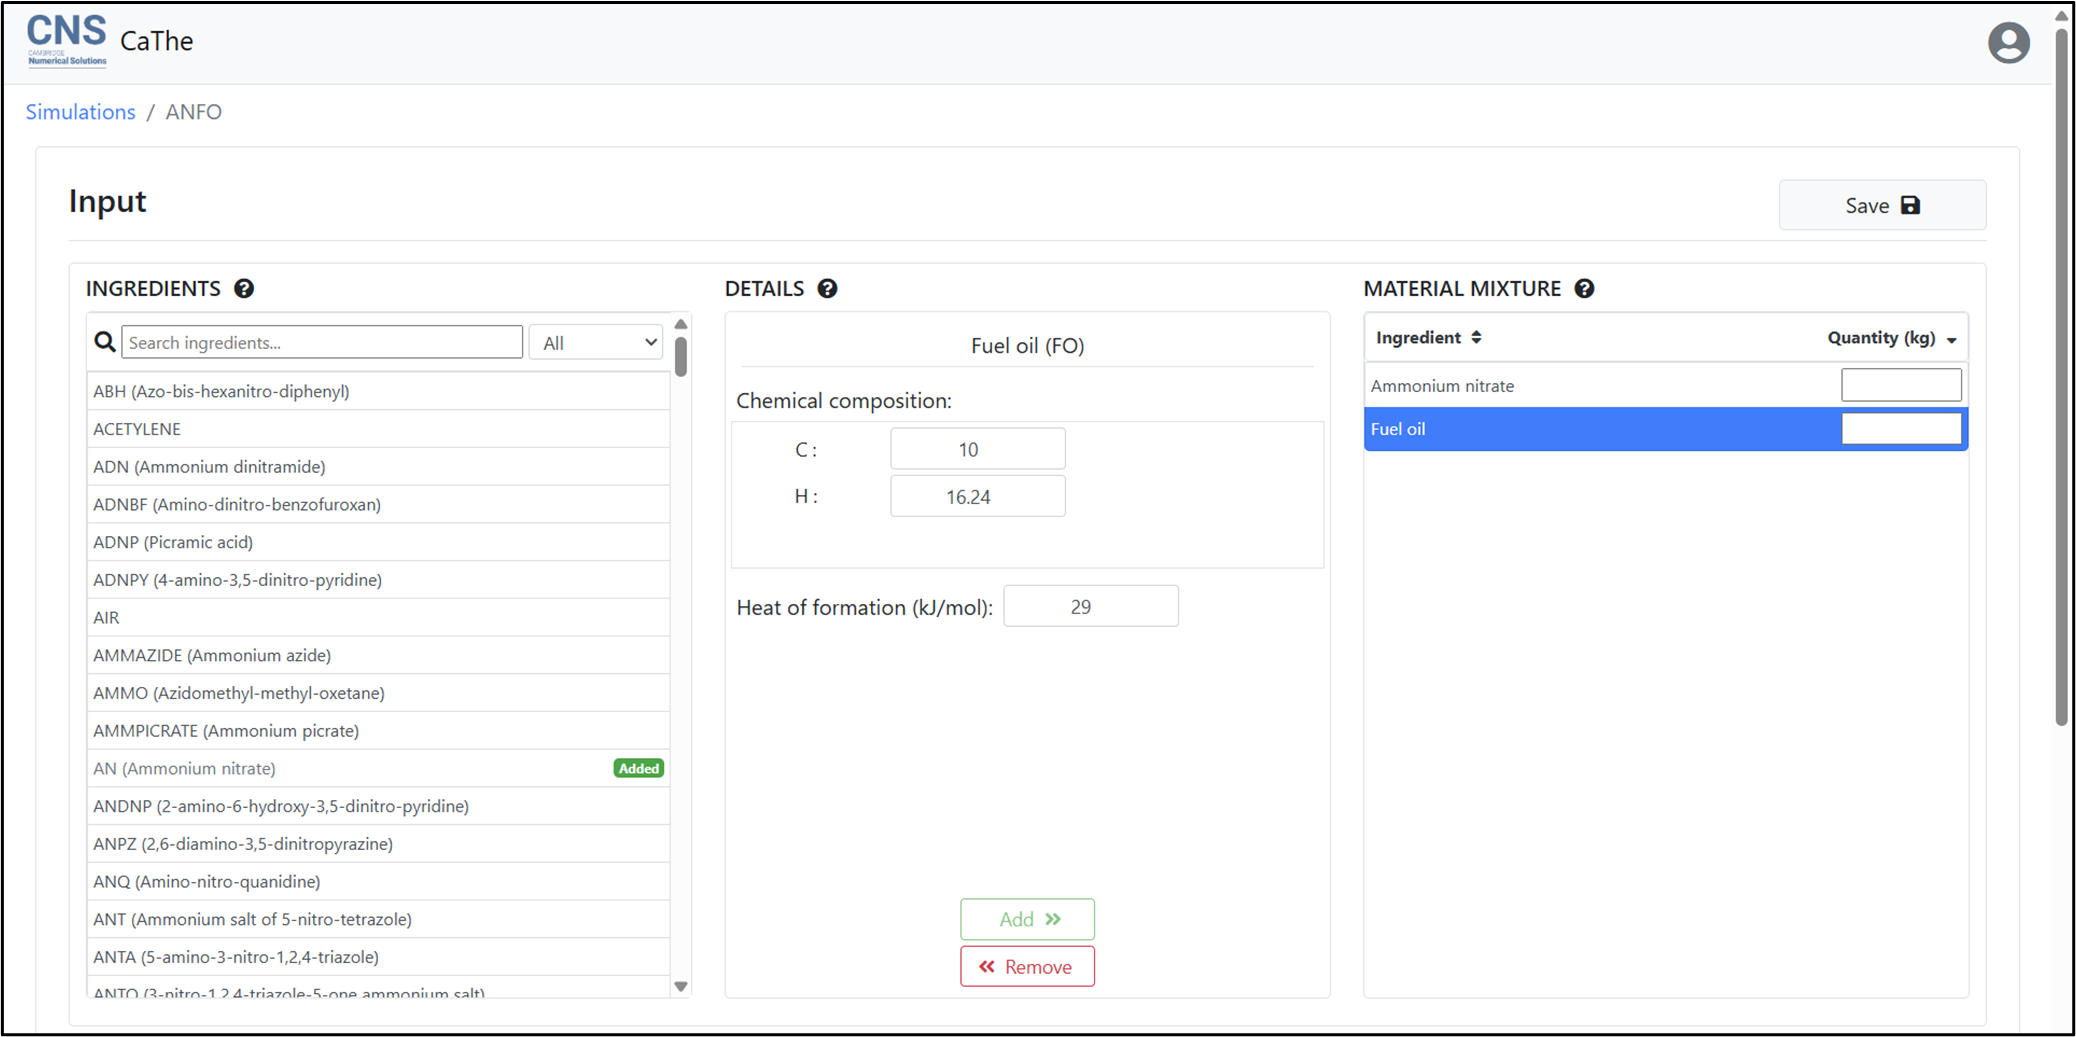
Task: Click the Fuel oil quantity field
Action: (x=1900, y=429)
